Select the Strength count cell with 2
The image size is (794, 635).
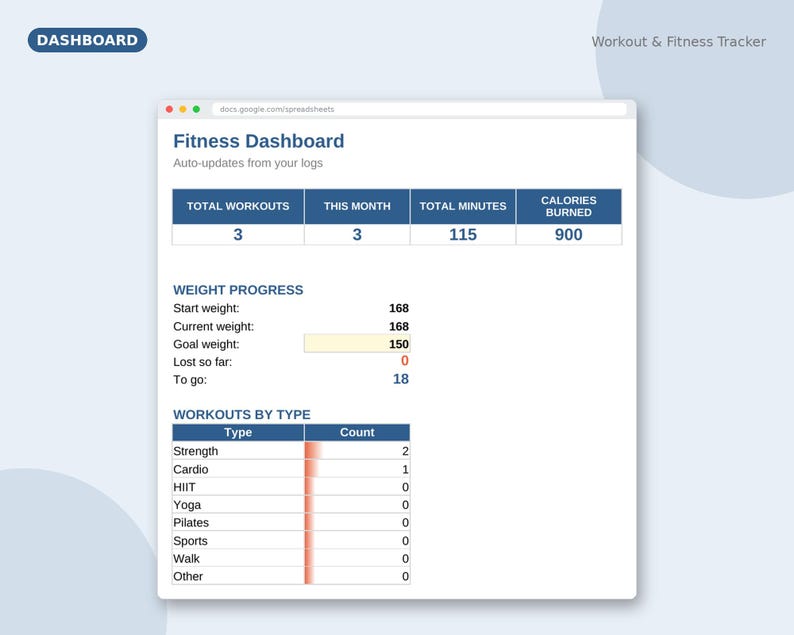point(357,451)
